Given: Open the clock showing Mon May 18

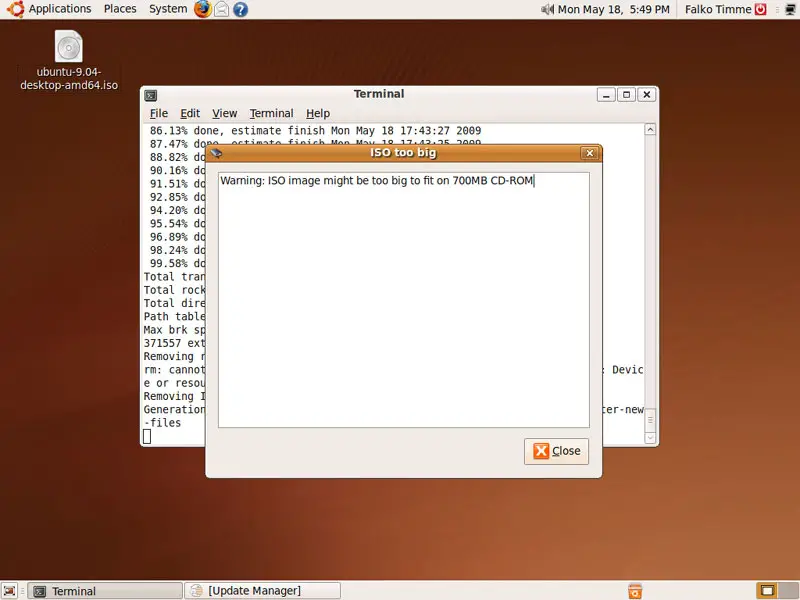Looking at the screenshot, I should [x=613, y=9].
